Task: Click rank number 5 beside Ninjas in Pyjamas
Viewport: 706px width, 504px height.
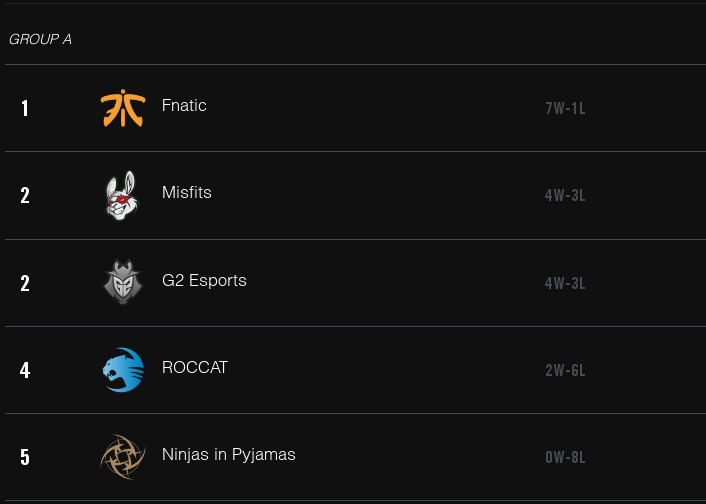Action: [x=25, y=457]
